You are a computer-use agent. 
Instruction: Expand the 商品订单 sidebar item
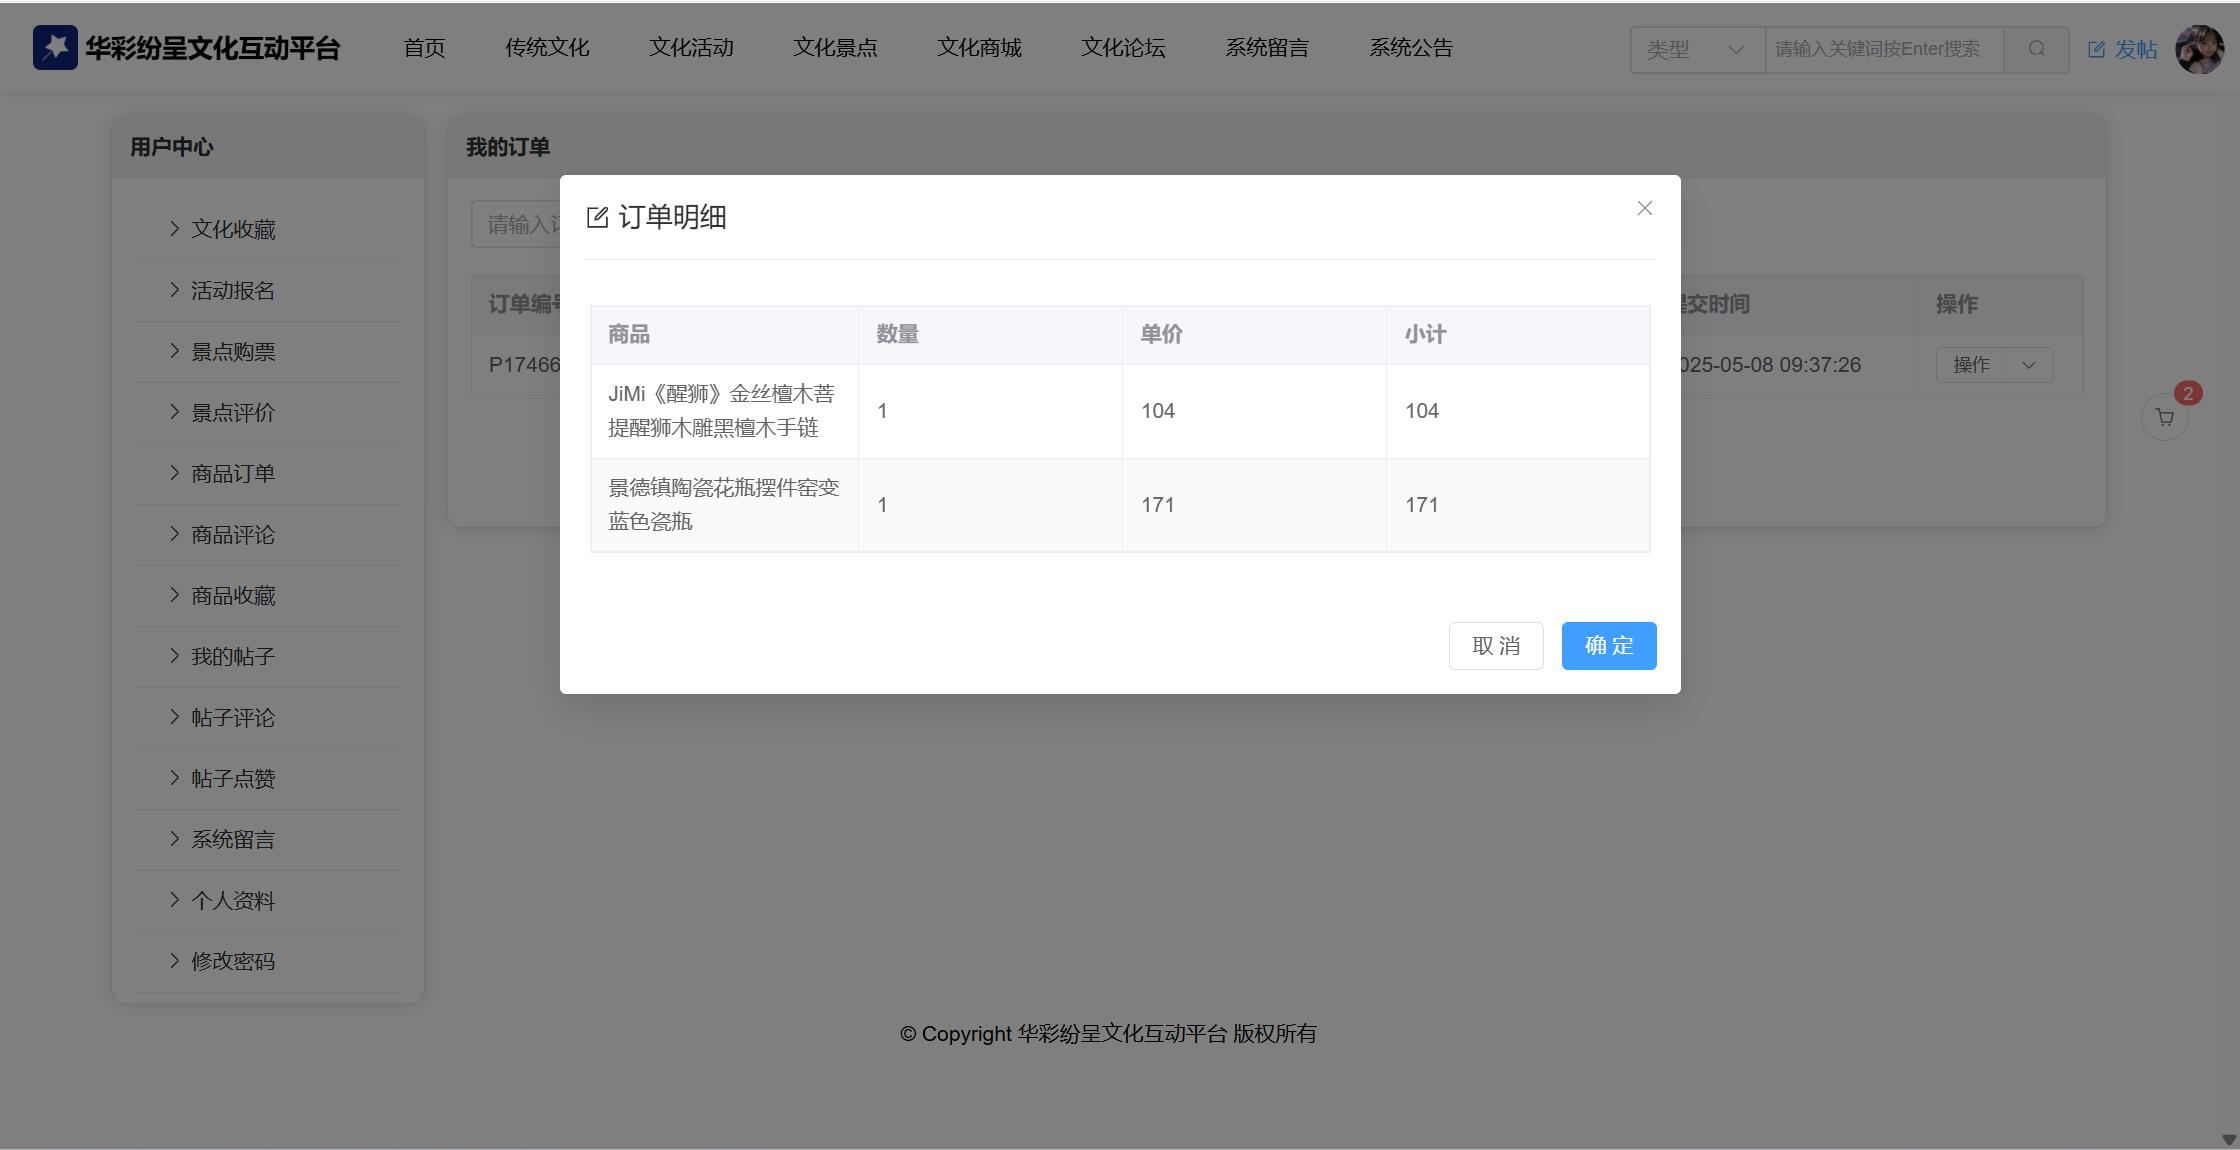(x=232, y=474)
